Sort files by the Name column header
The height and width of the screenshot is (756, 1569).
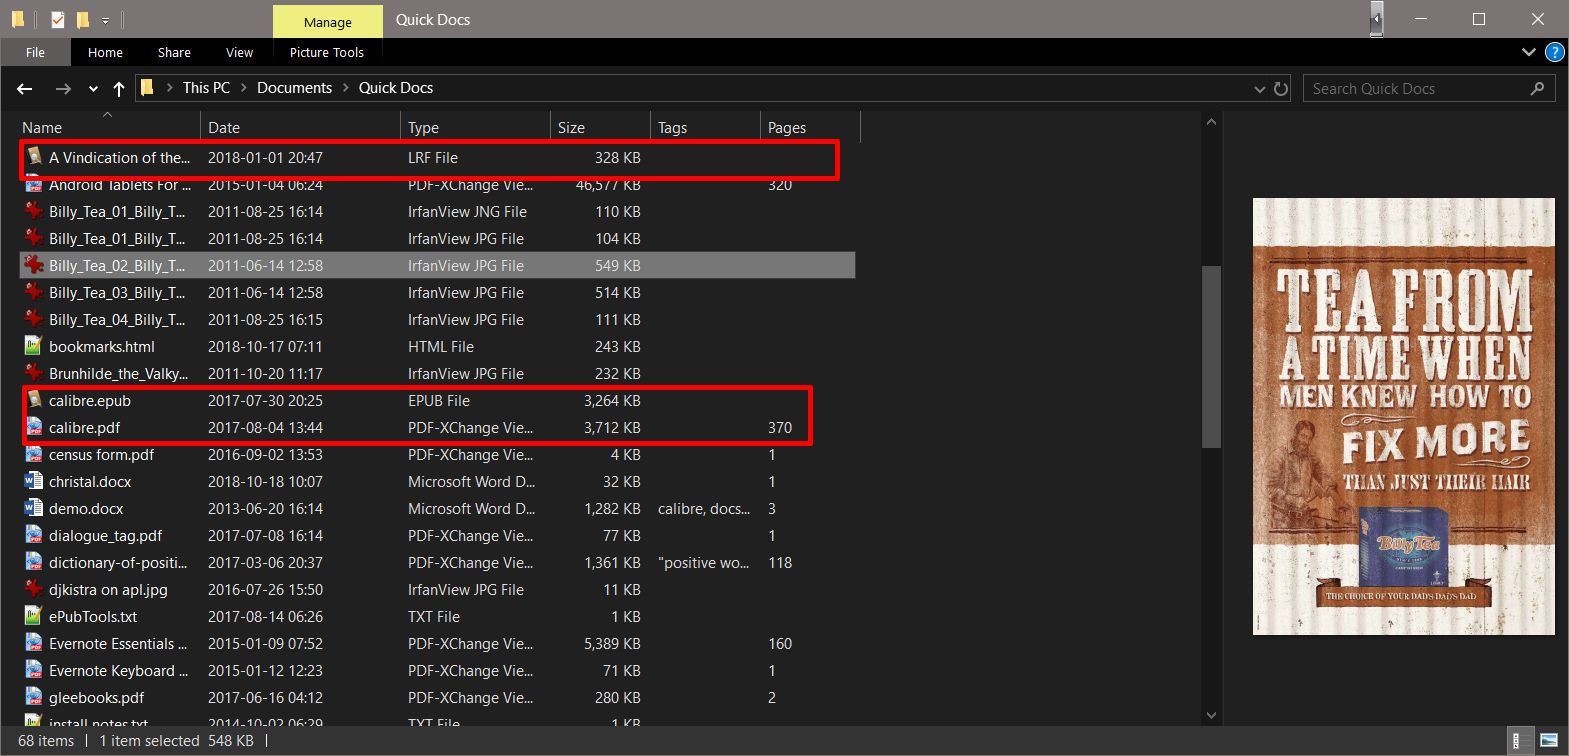[x=110, y=127]
